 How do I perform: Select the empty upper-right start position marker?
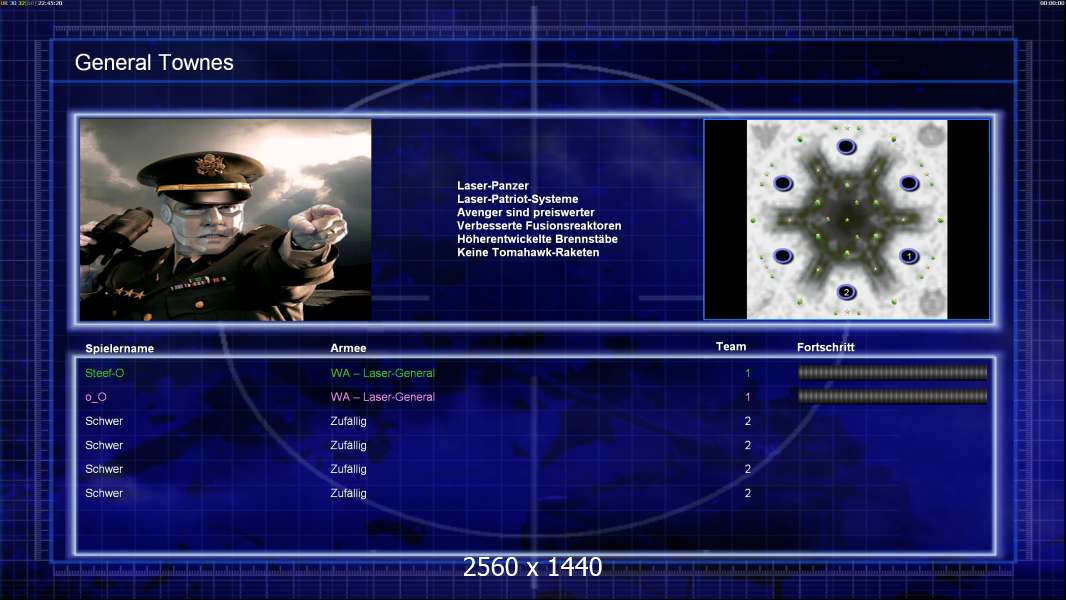coord(908,183)
